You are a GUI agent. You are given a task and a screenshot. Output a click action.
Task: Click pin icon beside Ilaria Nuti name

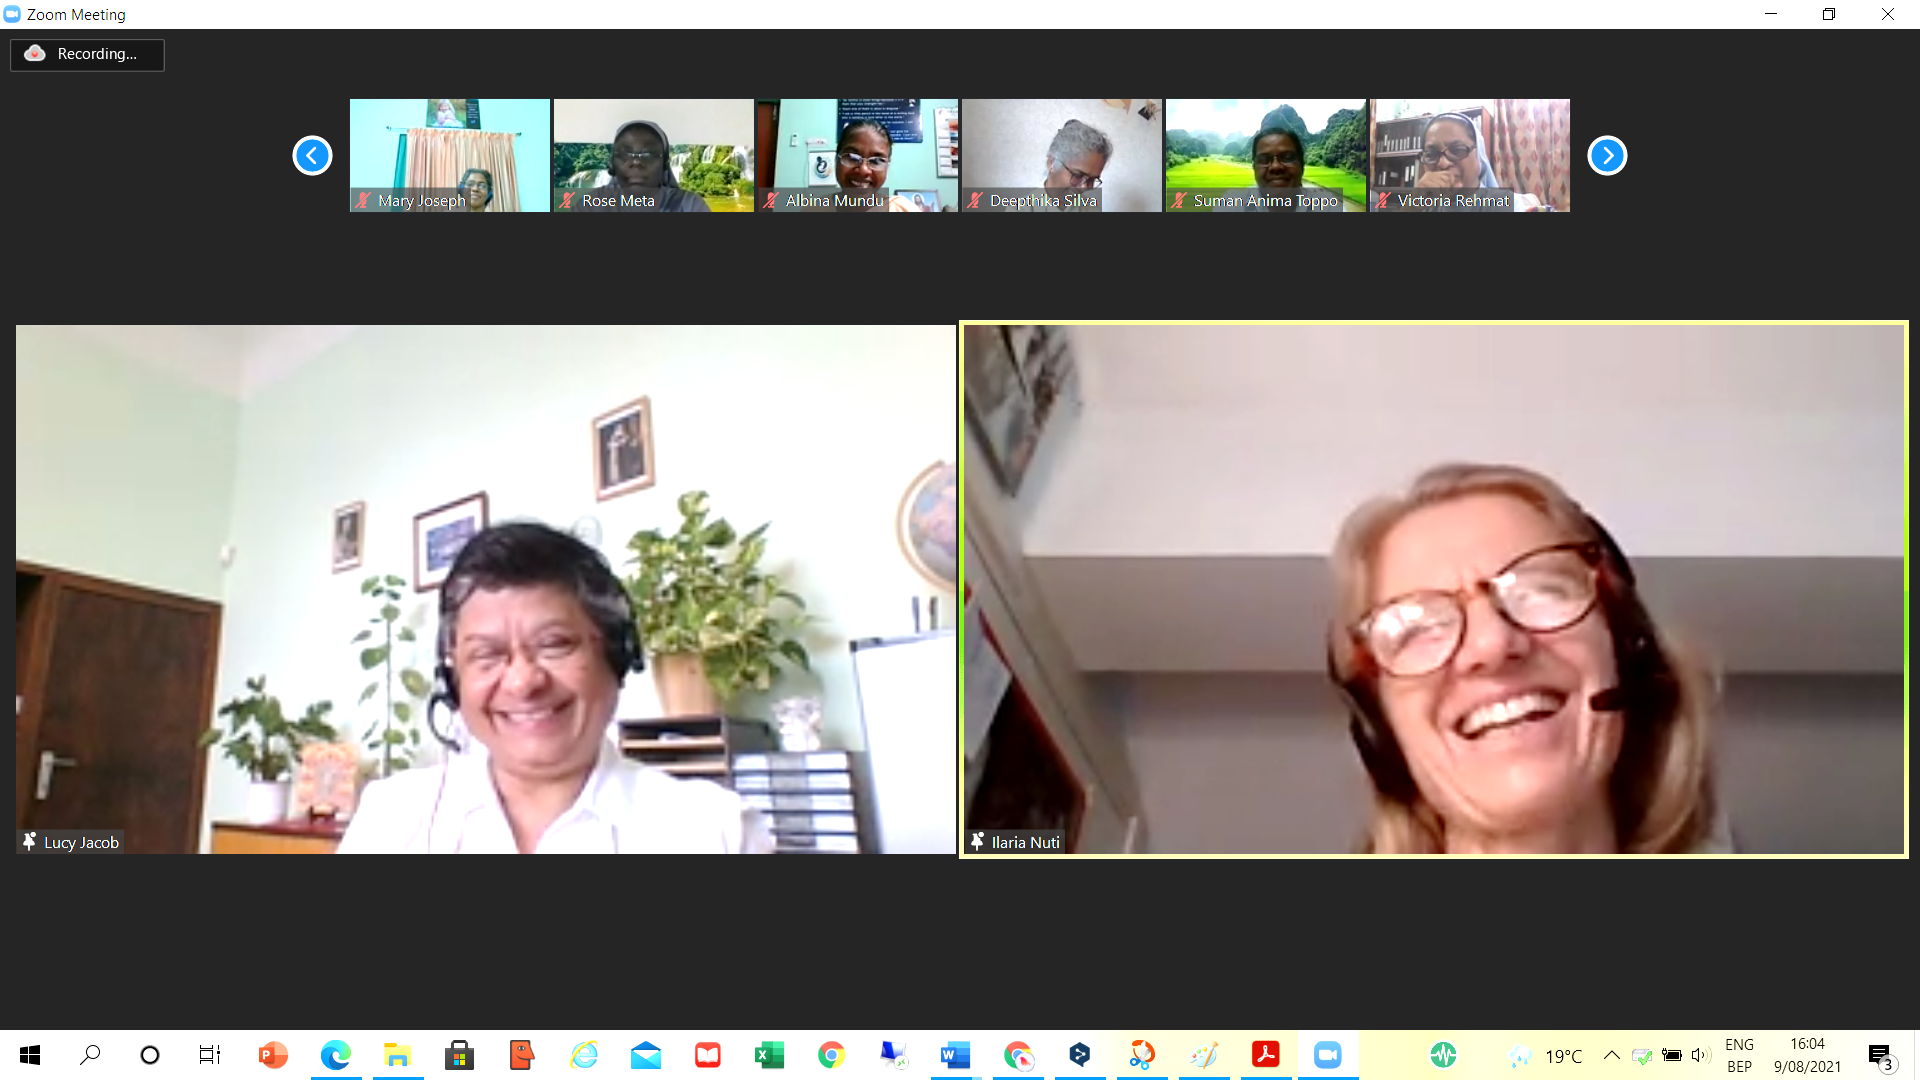(977, 842)
